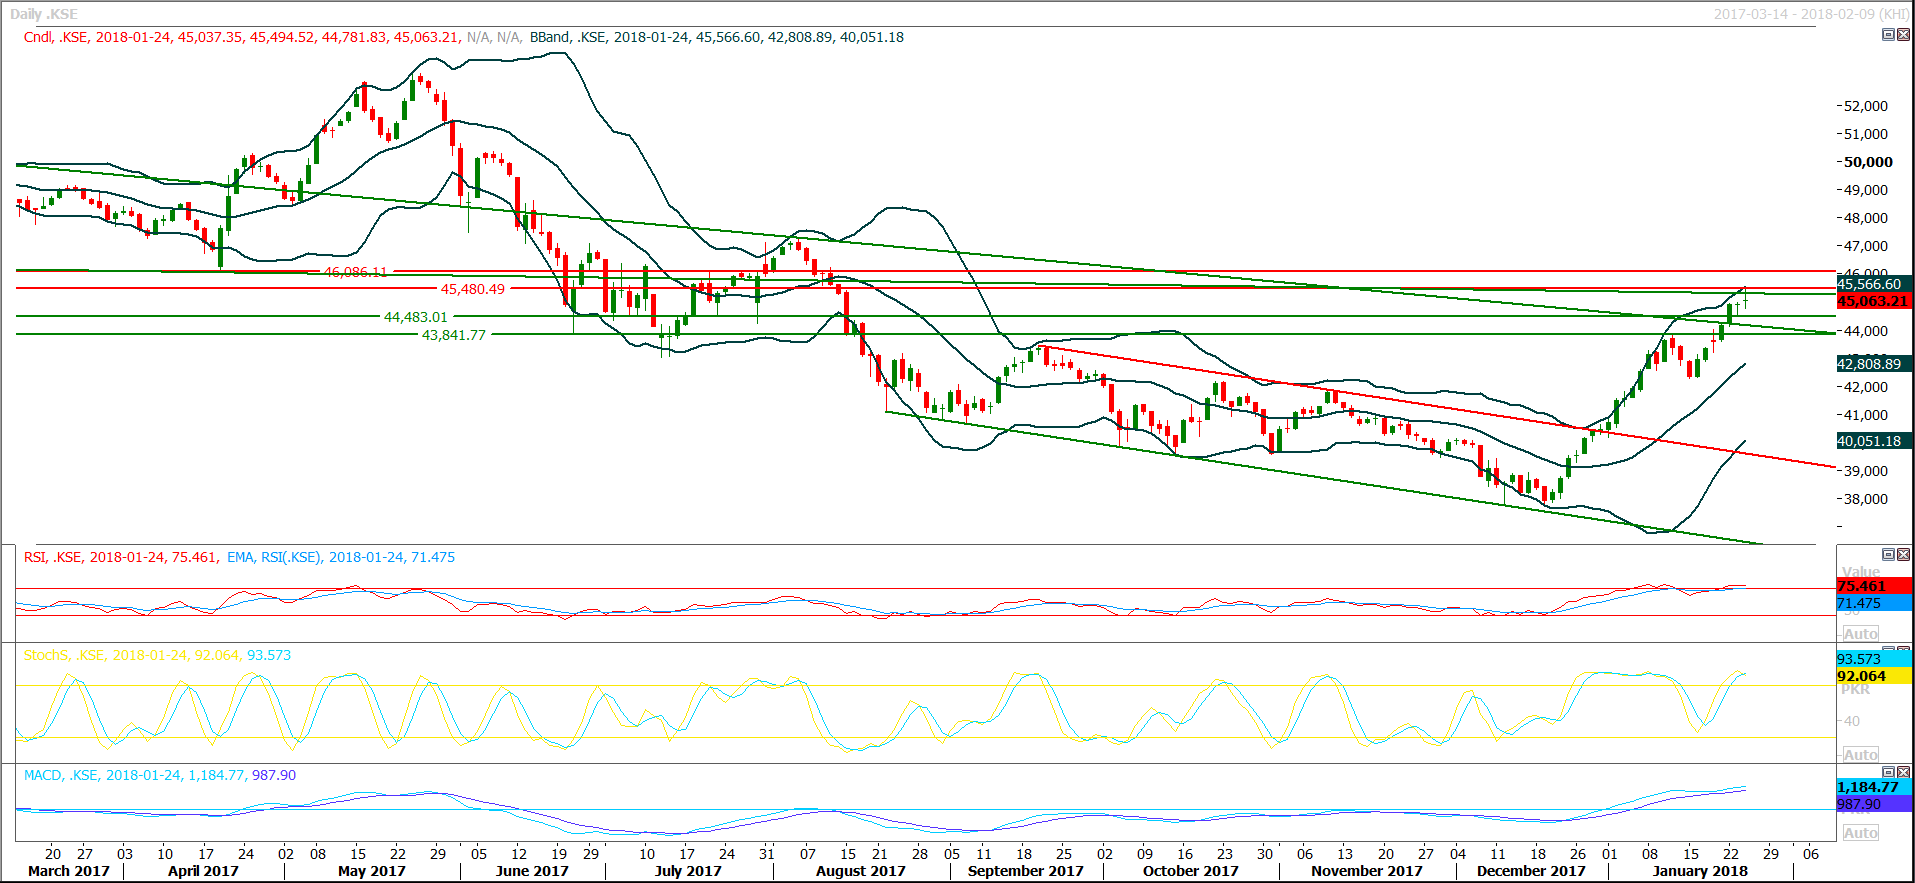Close the main candlestick chart panel
1915x883 pixels.
click(x=1903, y=35)
